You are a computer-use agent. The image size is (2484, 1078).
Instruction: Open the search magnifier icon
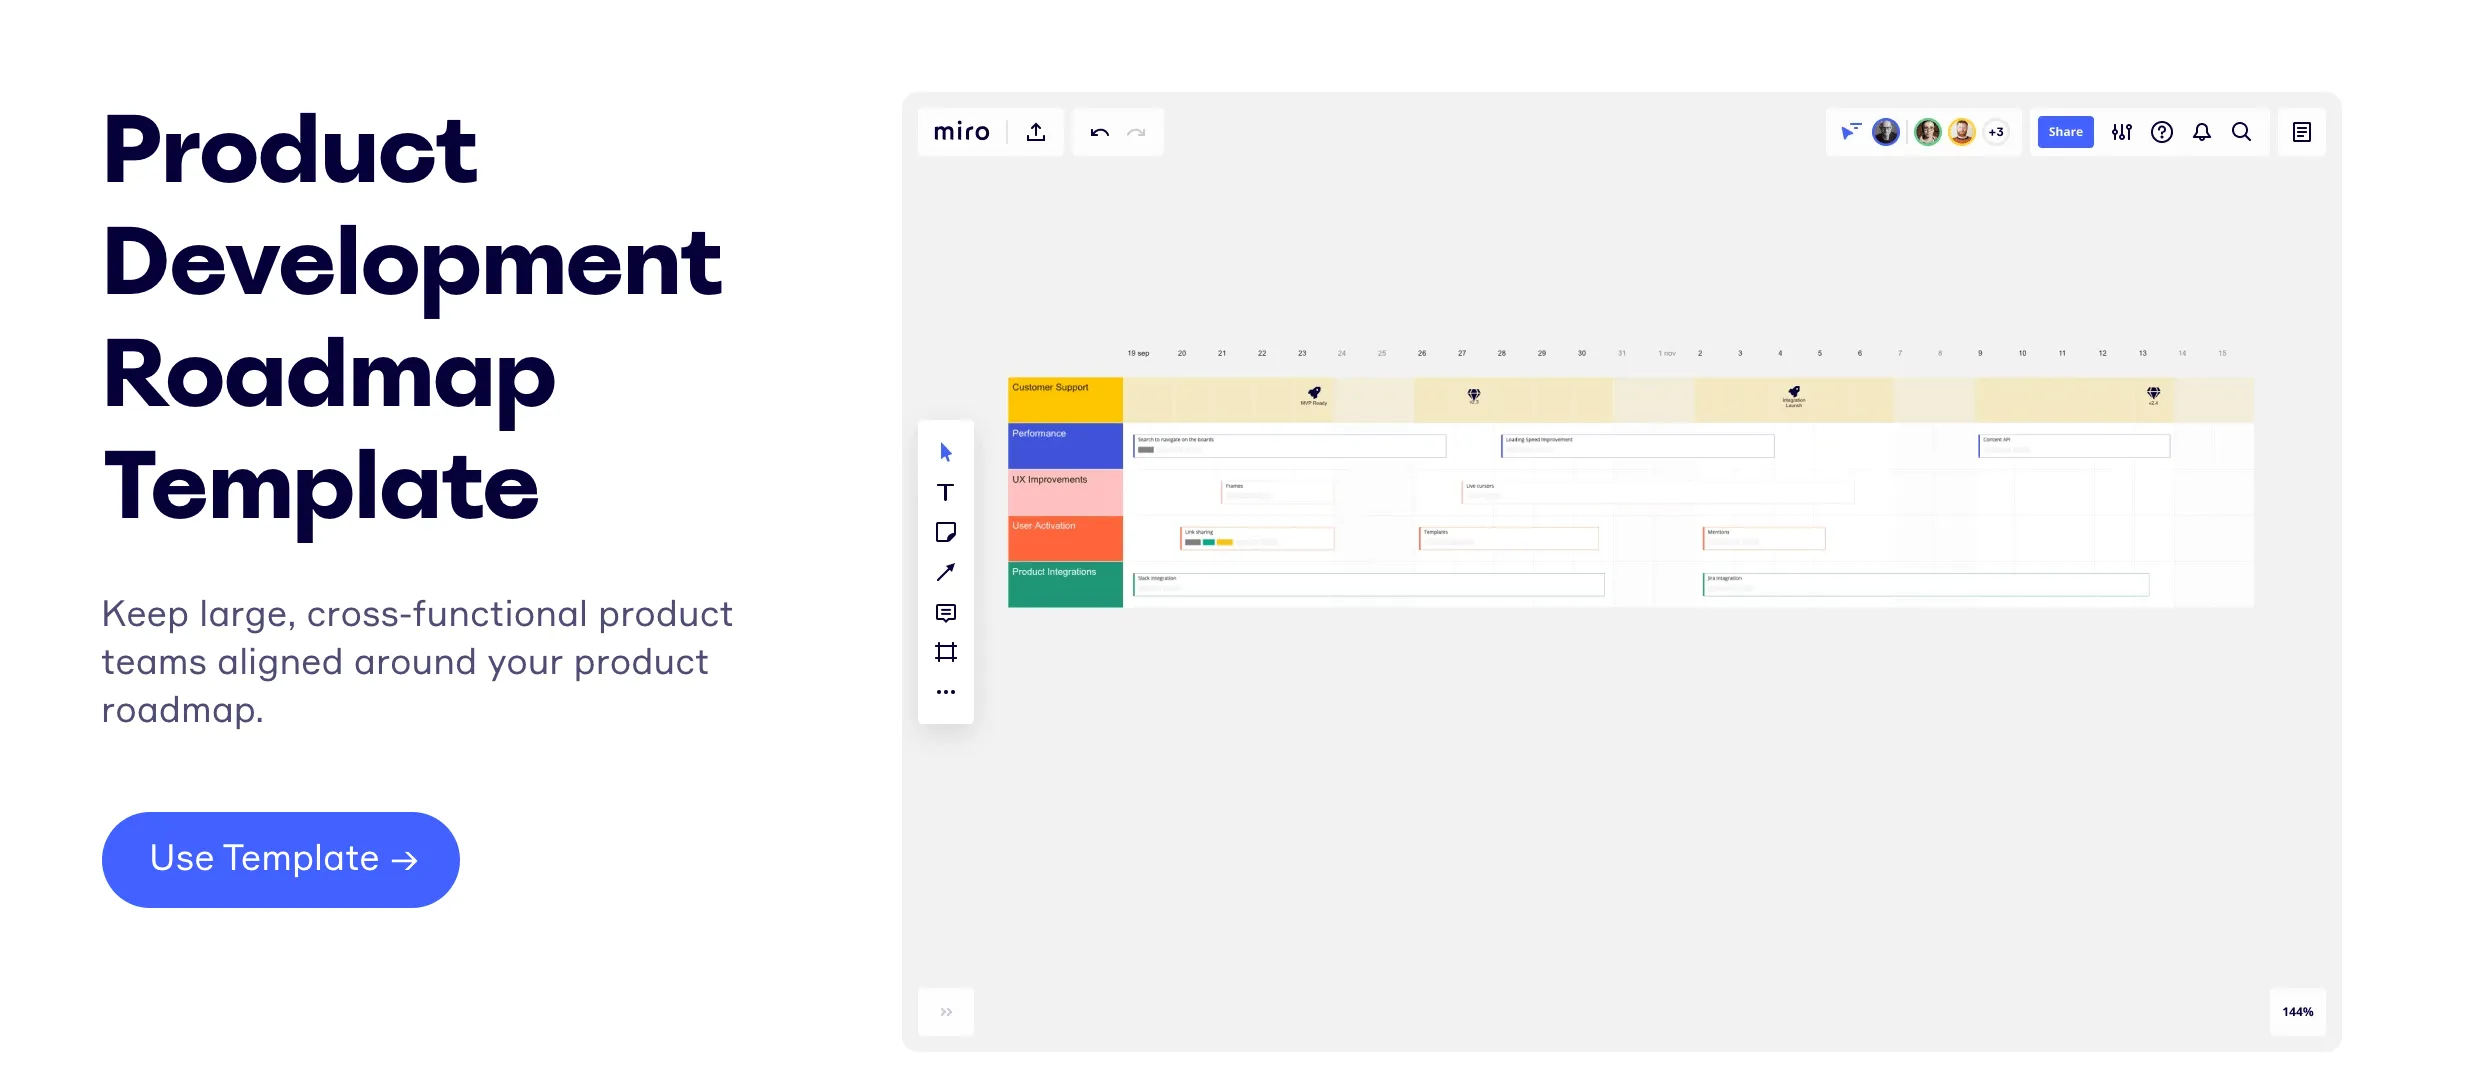[2242, 132]
